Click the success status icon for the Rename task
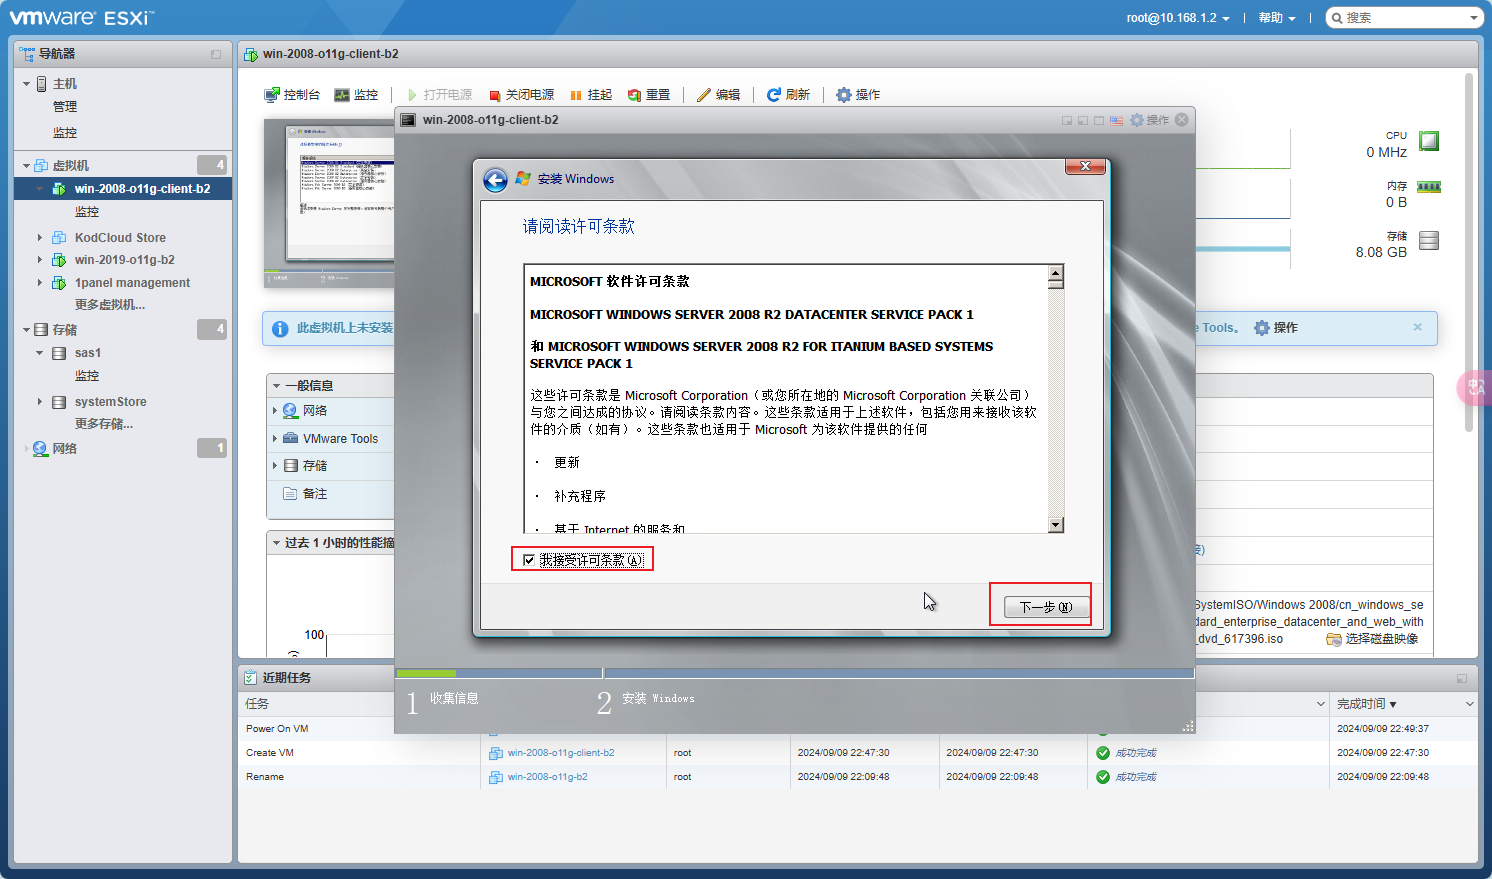The image size is (1492, 879). point(1103,777)
